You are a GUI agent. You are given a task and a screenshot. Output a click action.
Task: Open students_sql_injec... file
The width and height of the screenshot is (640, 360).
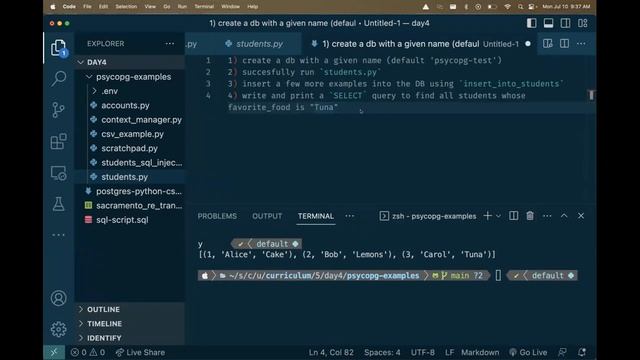(142, 162)
